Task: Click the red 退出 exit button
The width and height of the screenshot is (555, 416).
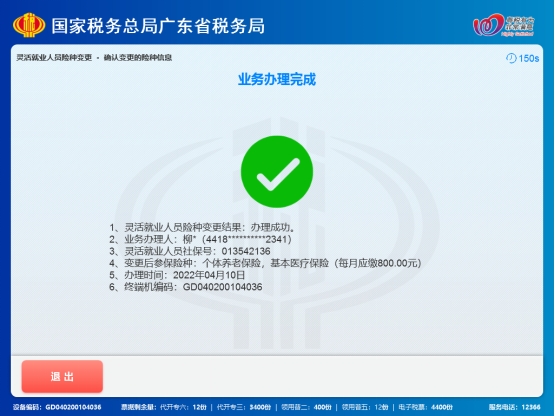Action: pyautogui.click(x=62, y=376)
